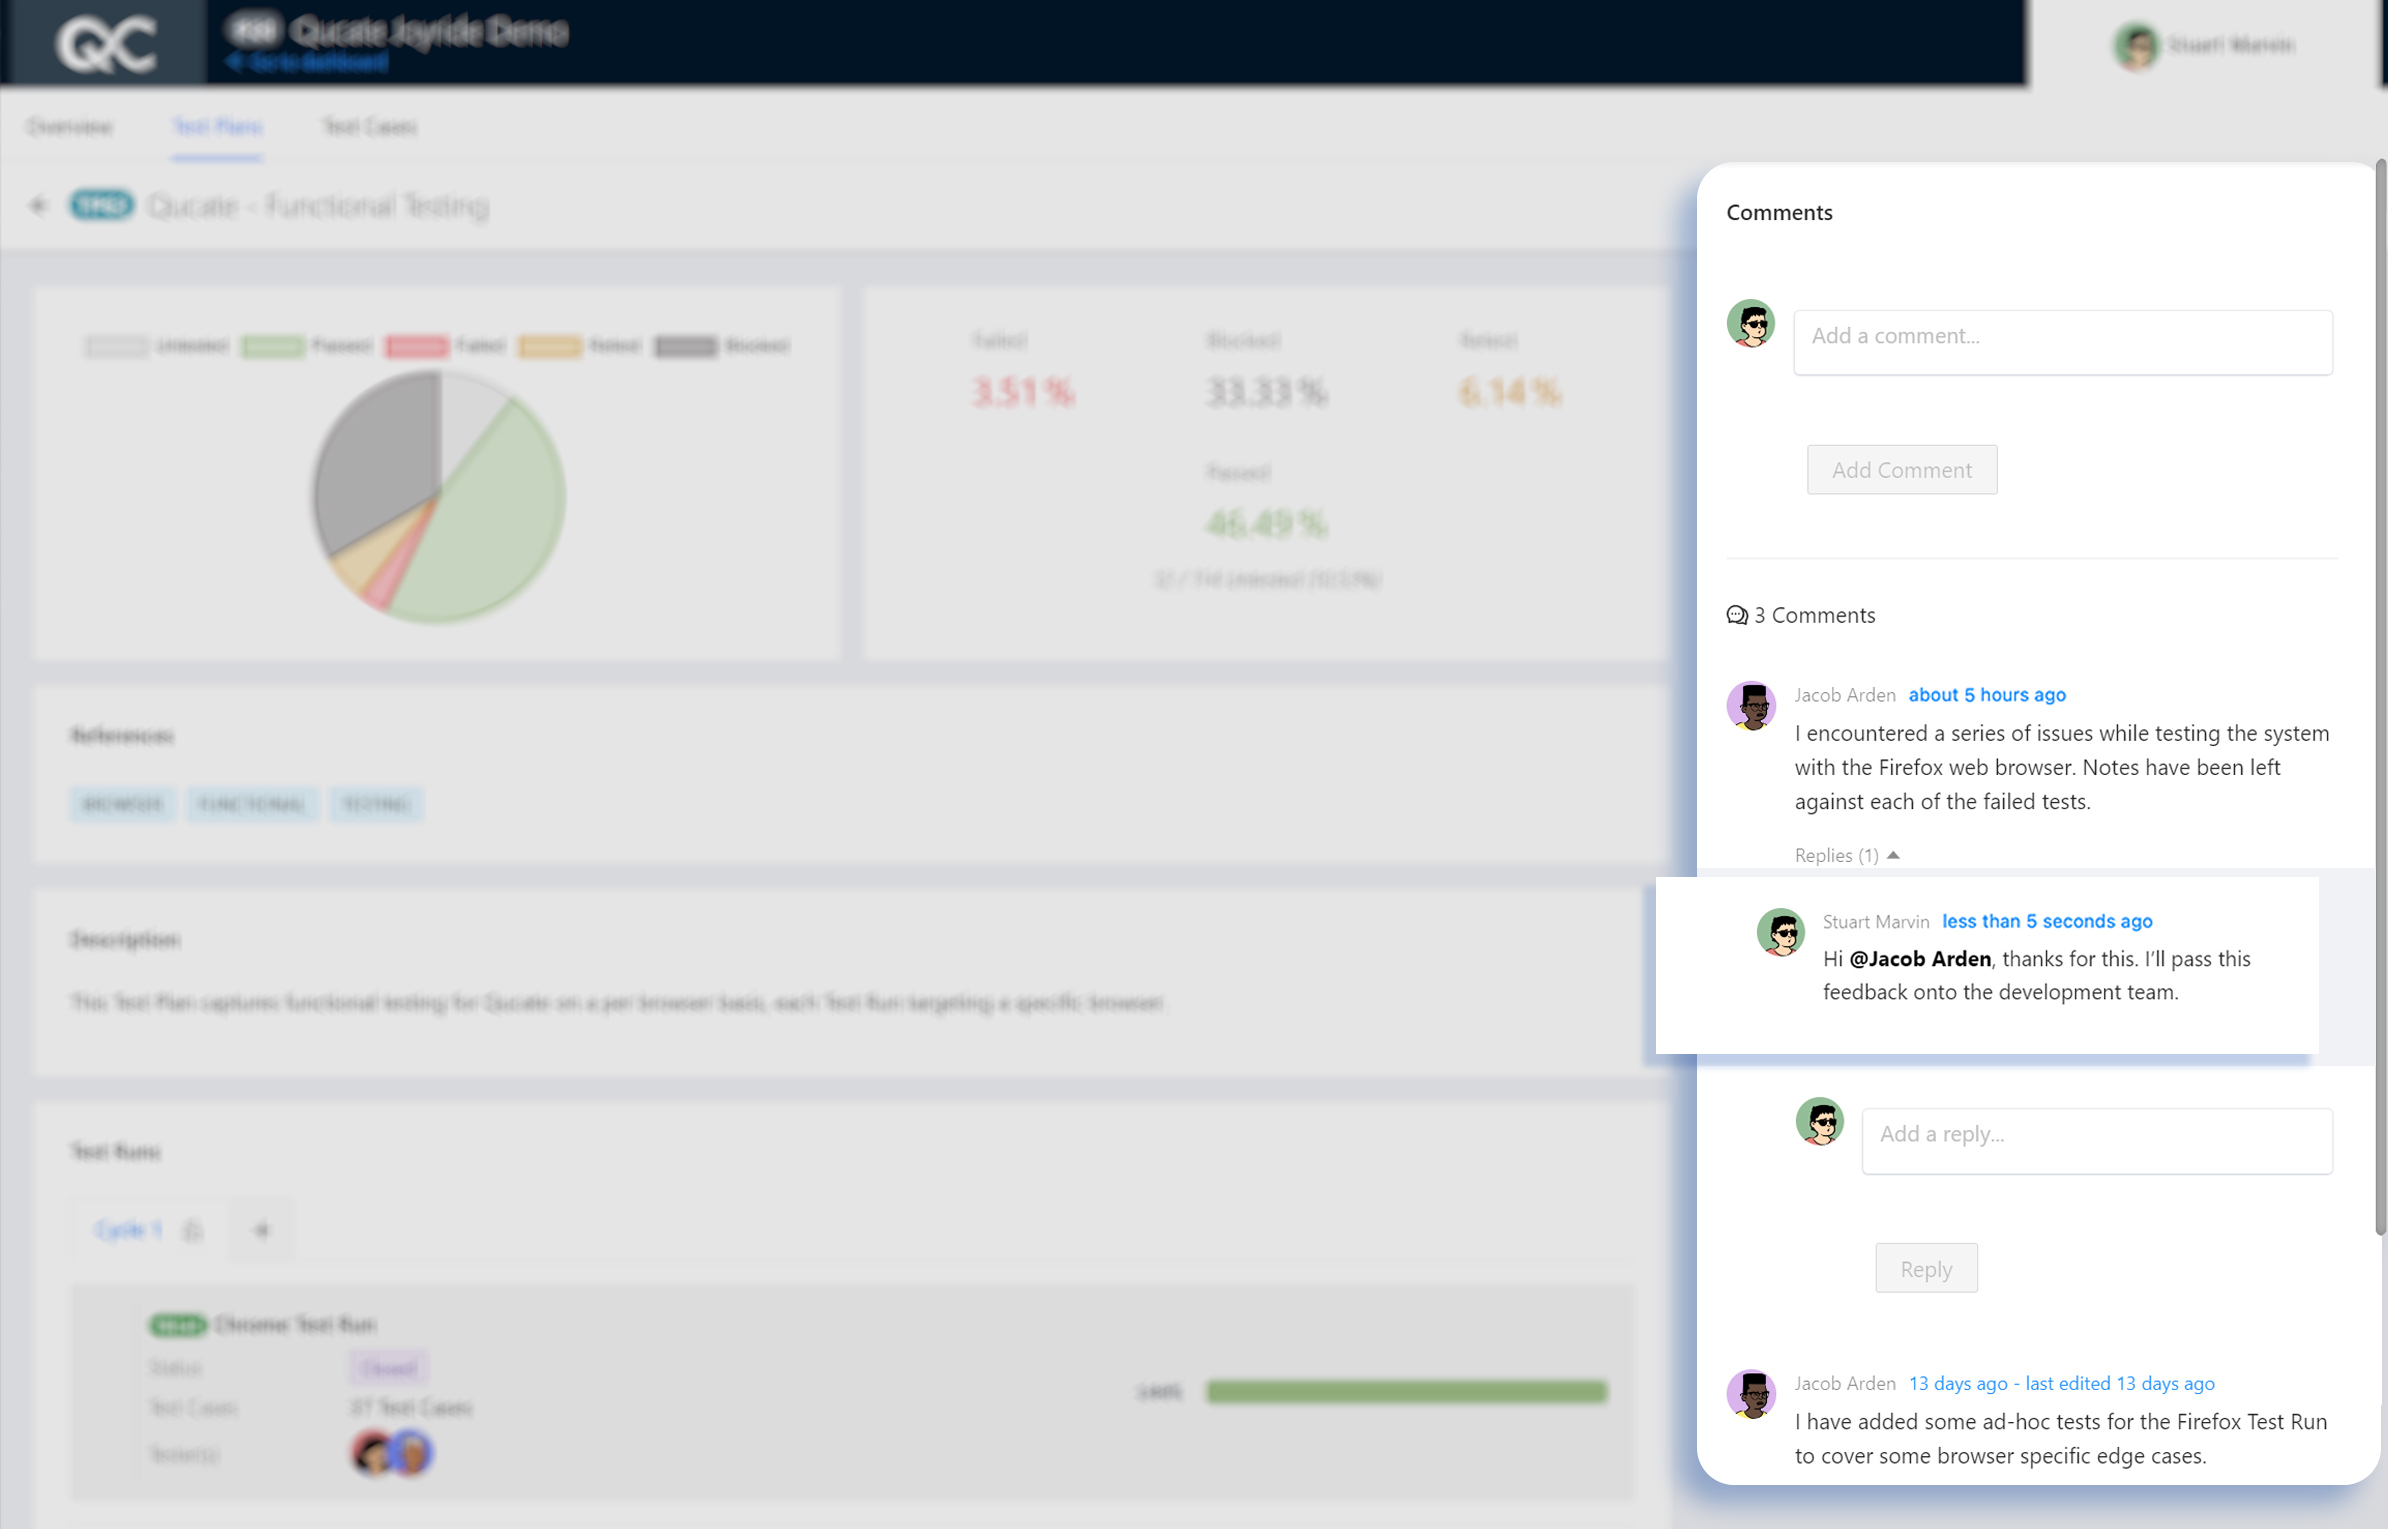Click the green progress bar on Chrome Test Run
Screen dimensions: 2388x1529
tap(1406, 1390)
